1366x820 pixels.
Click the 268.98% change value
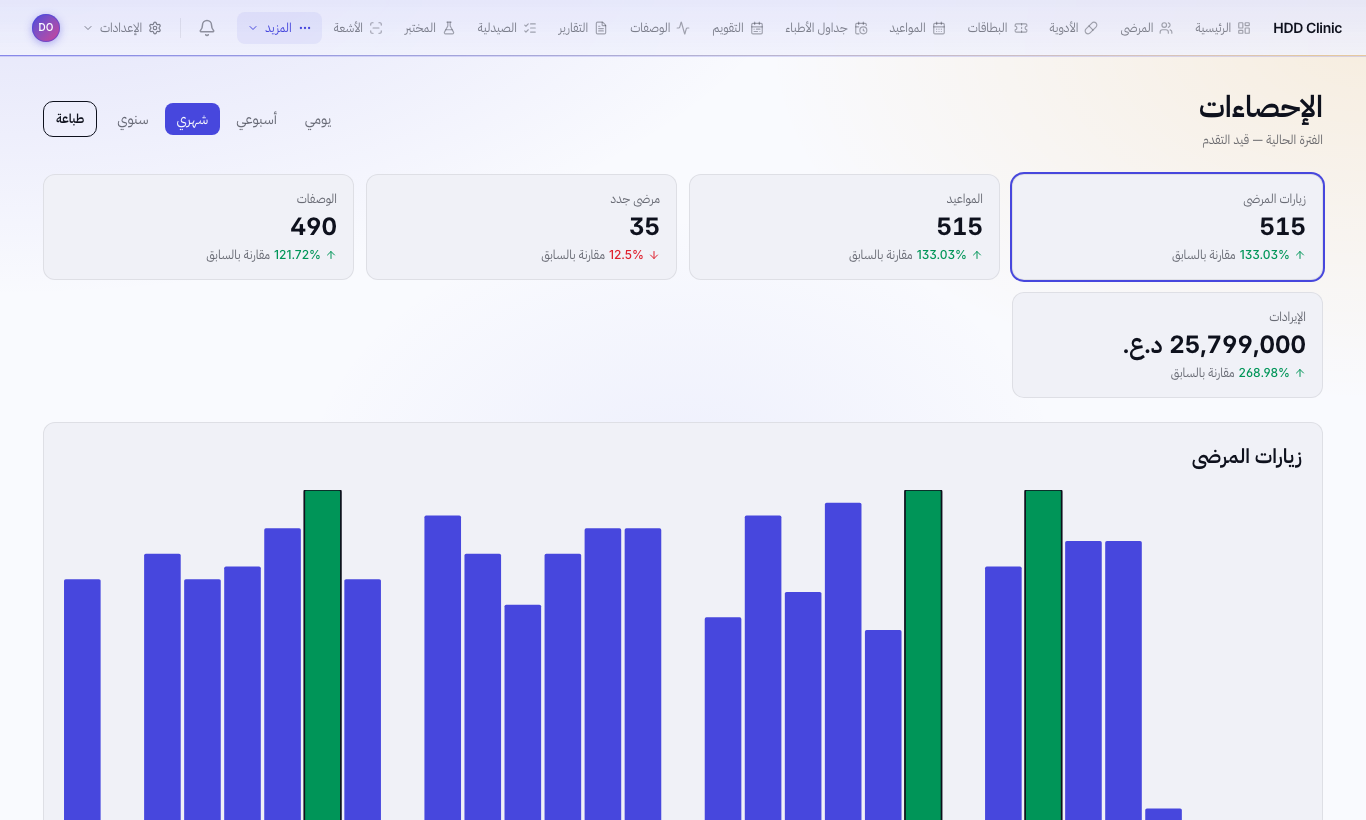coord(1264,373)
